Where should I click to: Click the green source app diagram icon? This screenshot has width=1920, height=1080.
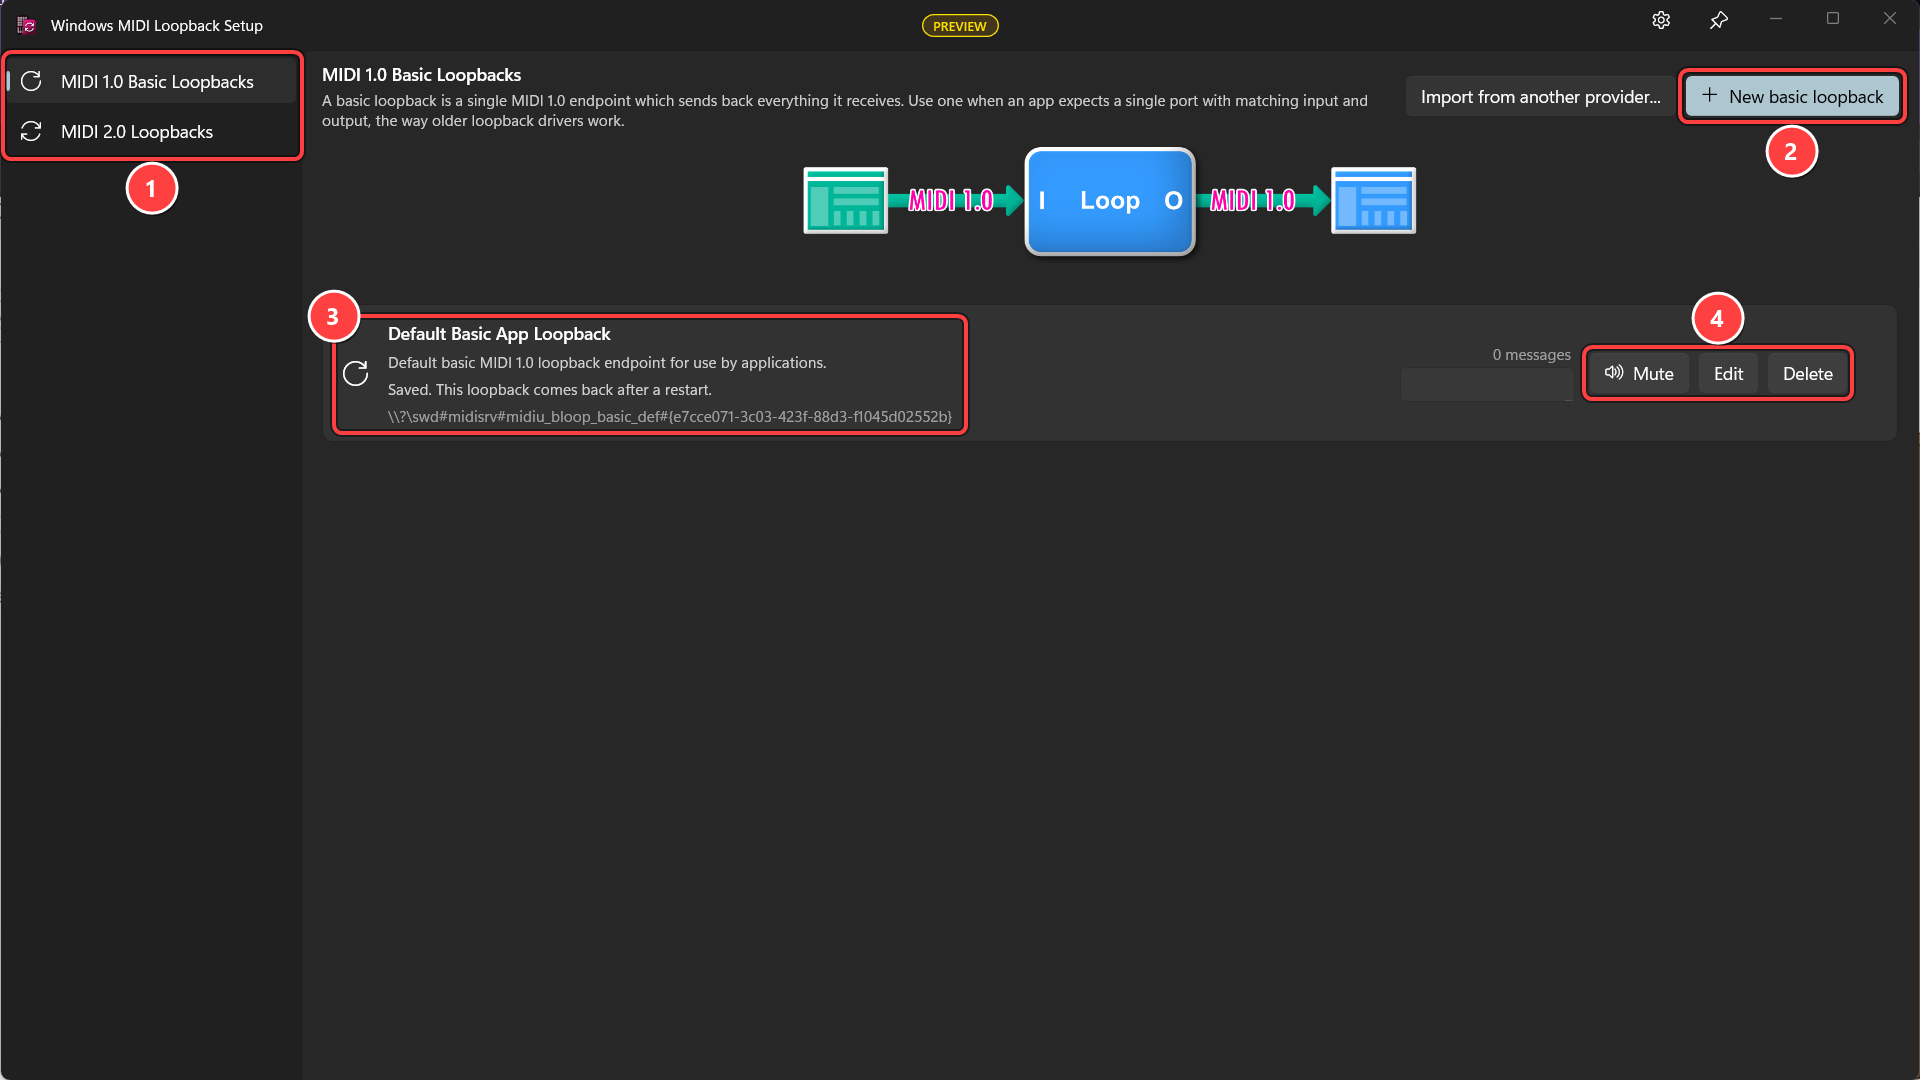(x=846, y=200)
